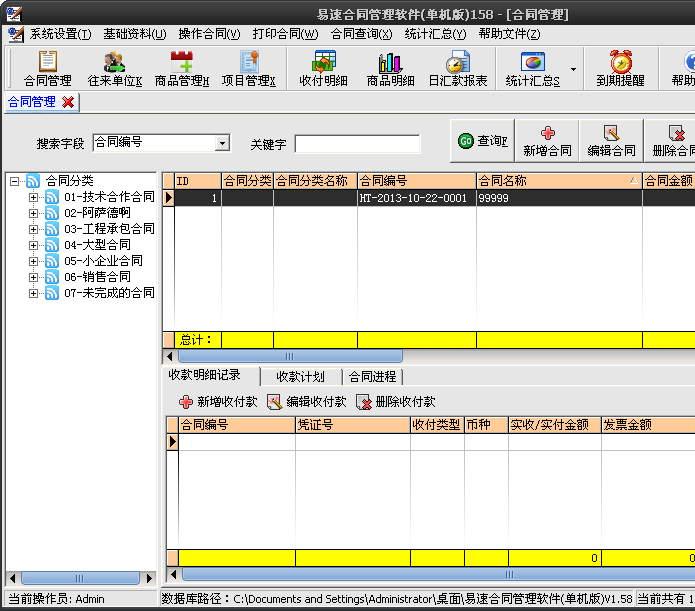Screen dimensions: 695x611
Task: Open the 统计汇总(Y) menu
Action: click(x=435, y=34)
